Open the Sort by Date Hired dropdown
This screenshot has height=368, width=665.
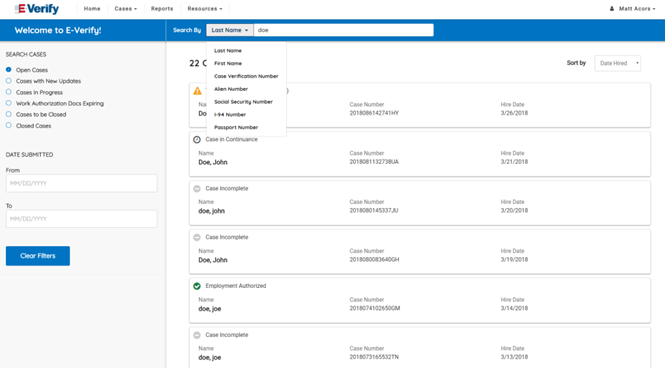point(618,63)
